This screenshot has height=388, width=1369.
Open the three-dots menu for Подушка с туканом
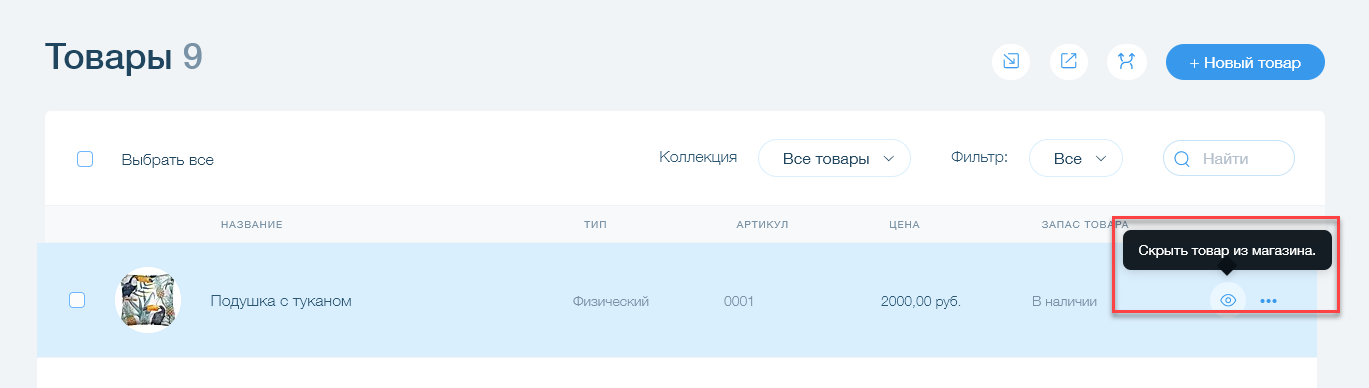click(x=1269, y=300)
